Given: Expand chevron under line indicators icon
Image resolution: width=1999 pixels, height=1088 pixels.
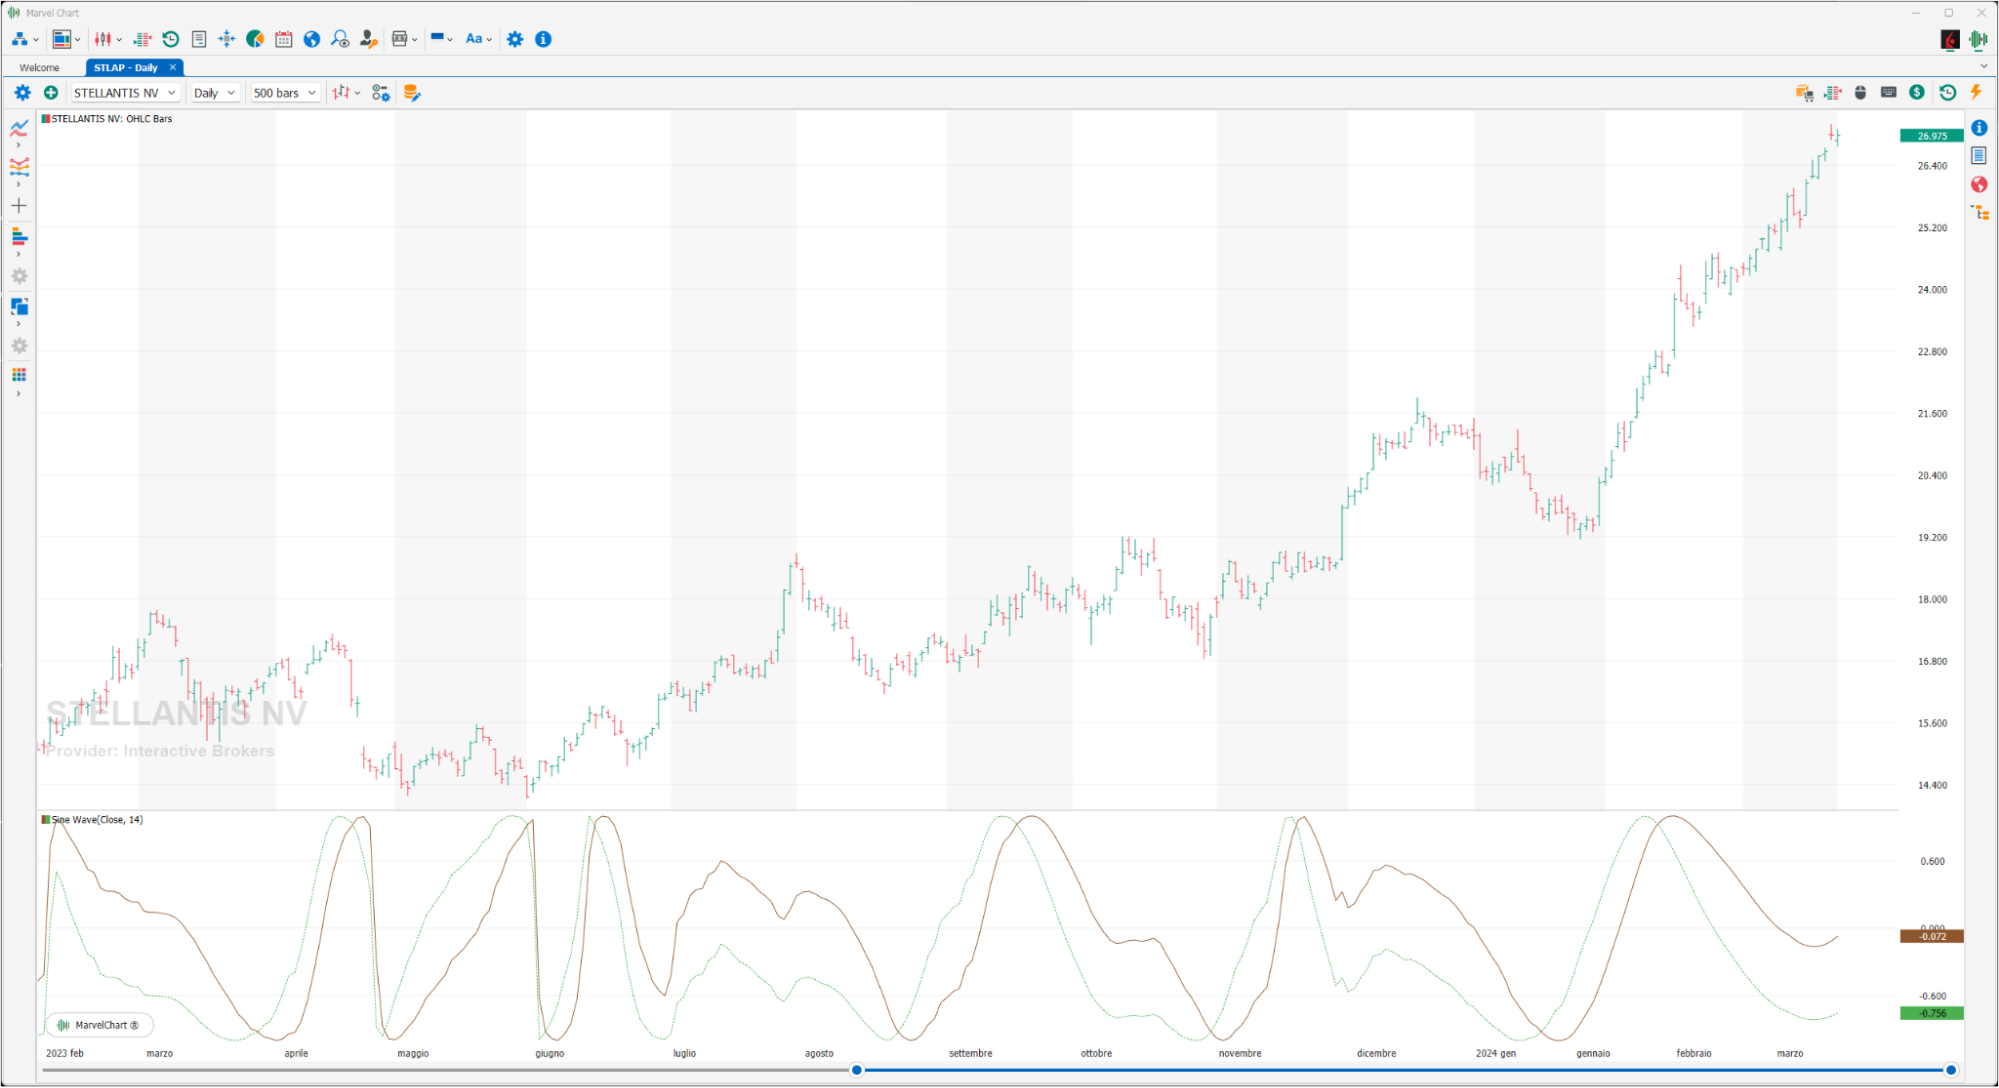Looking at the screenshot, I should [18, 146].
